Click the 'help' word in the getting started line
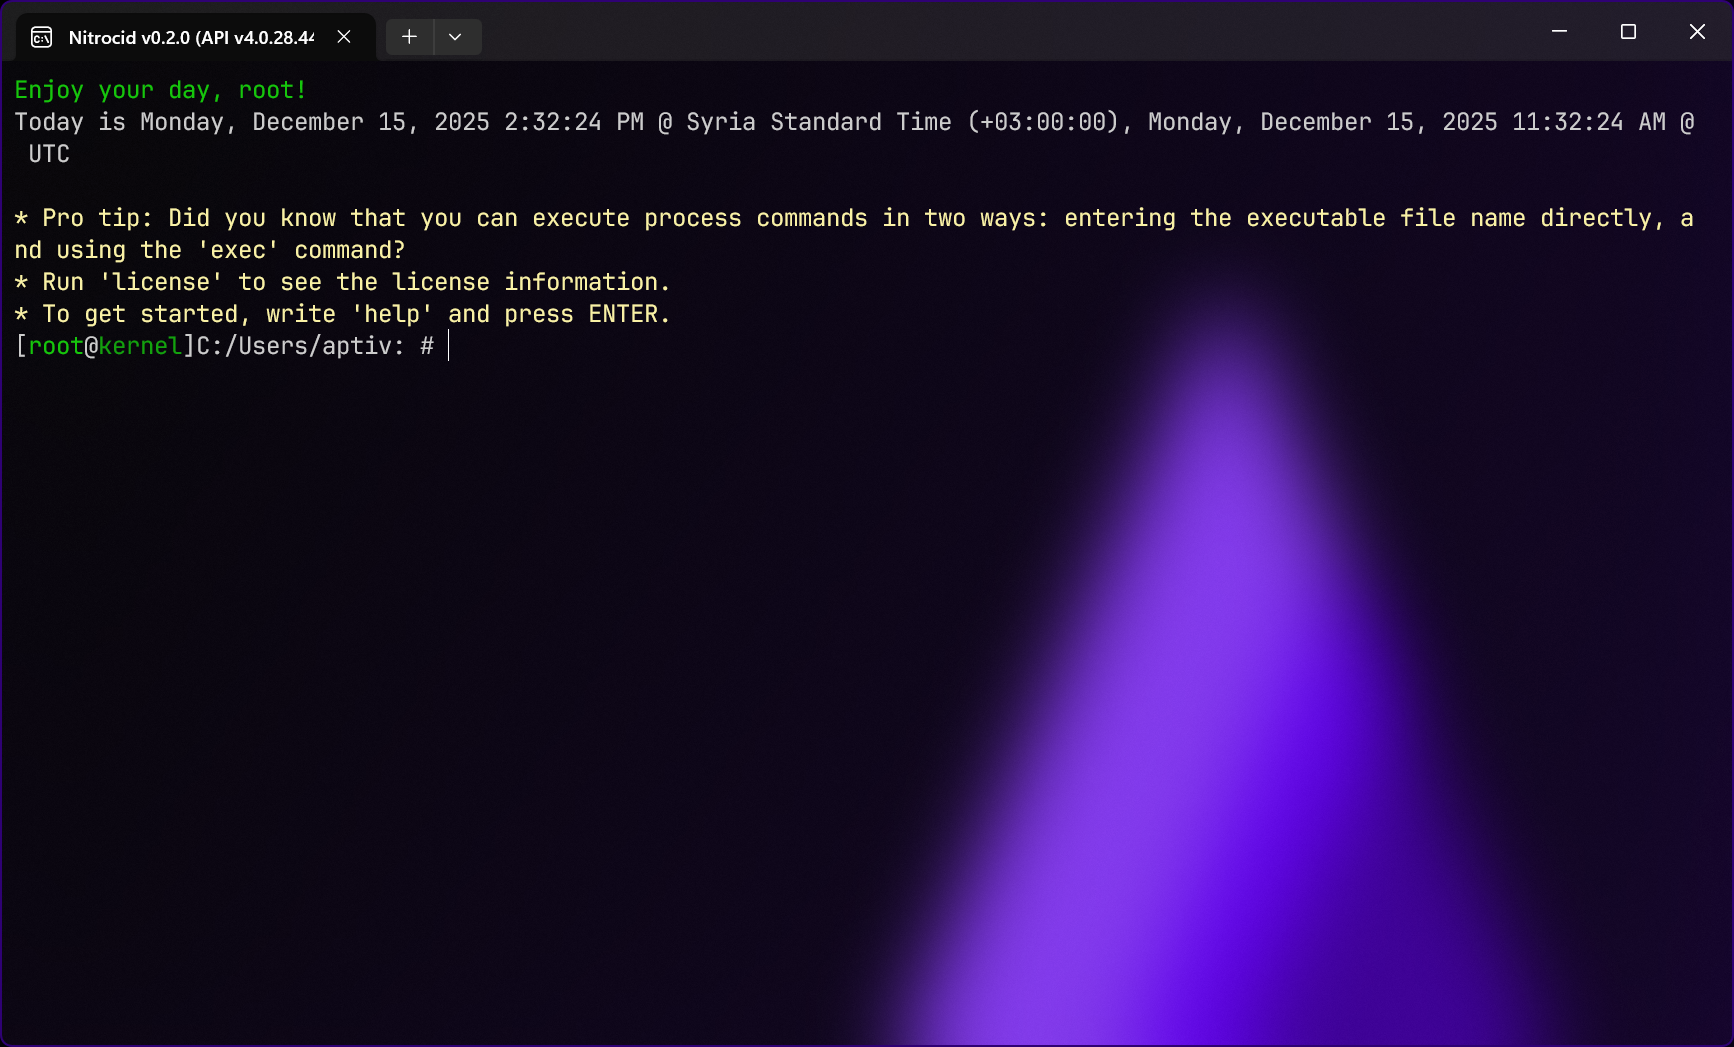The image size is (1734, 1047). click(392, 314)
